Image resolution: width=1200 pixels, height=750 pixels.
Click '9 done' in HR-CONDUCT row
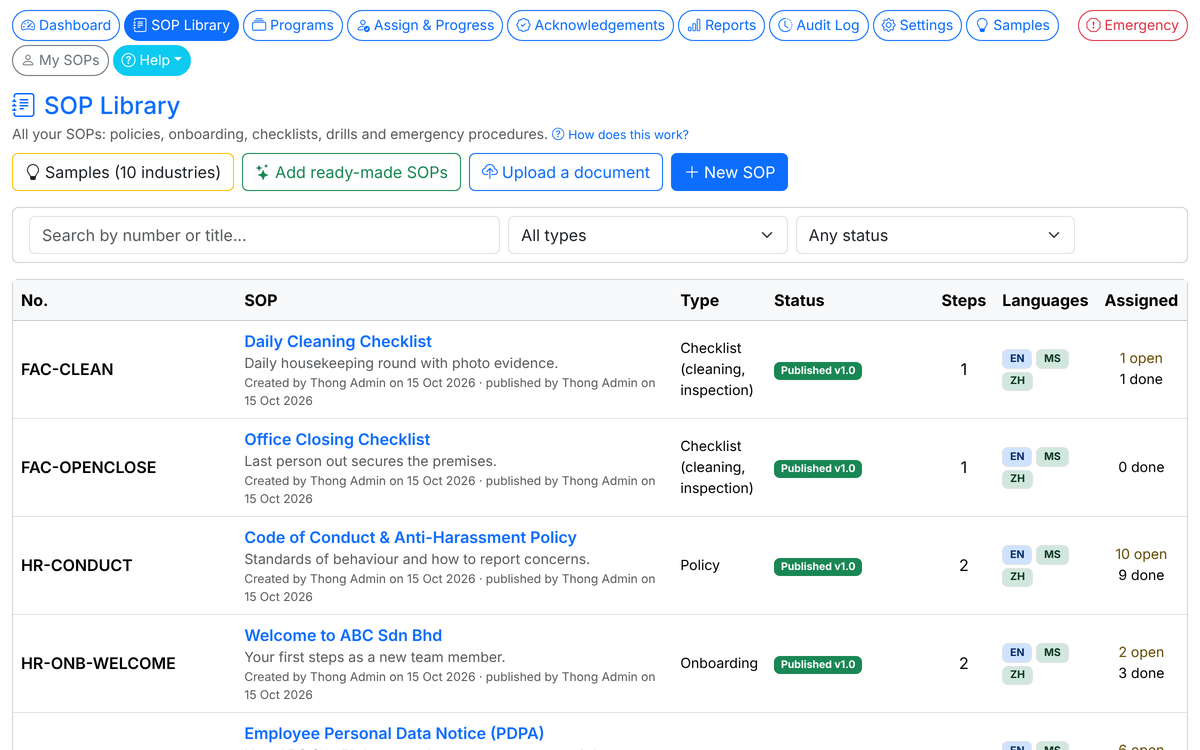click(1141, 575)
